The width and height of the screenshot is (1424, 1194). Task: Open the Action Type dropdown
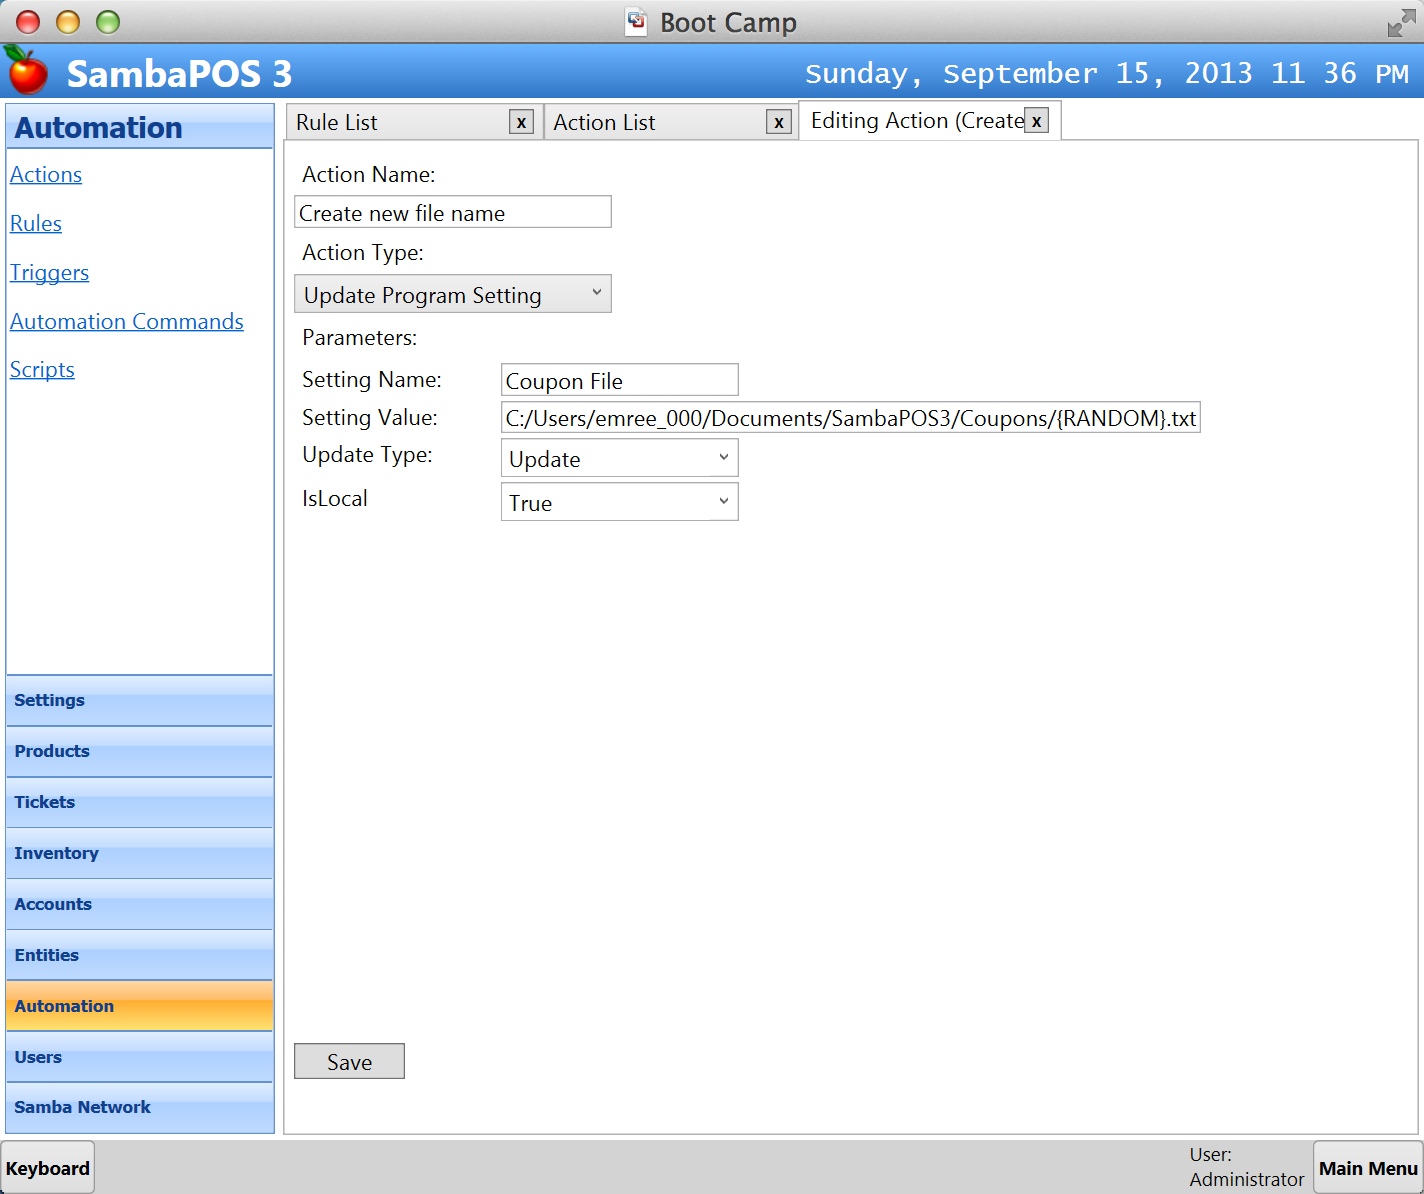[452, 294]
